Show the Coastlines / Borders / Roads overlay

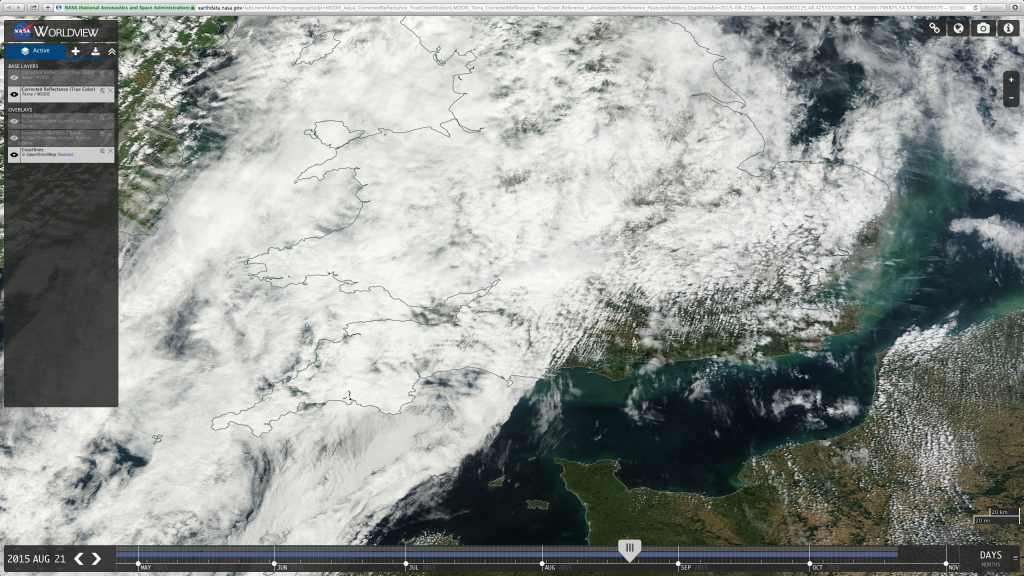[x=14, y=138]
